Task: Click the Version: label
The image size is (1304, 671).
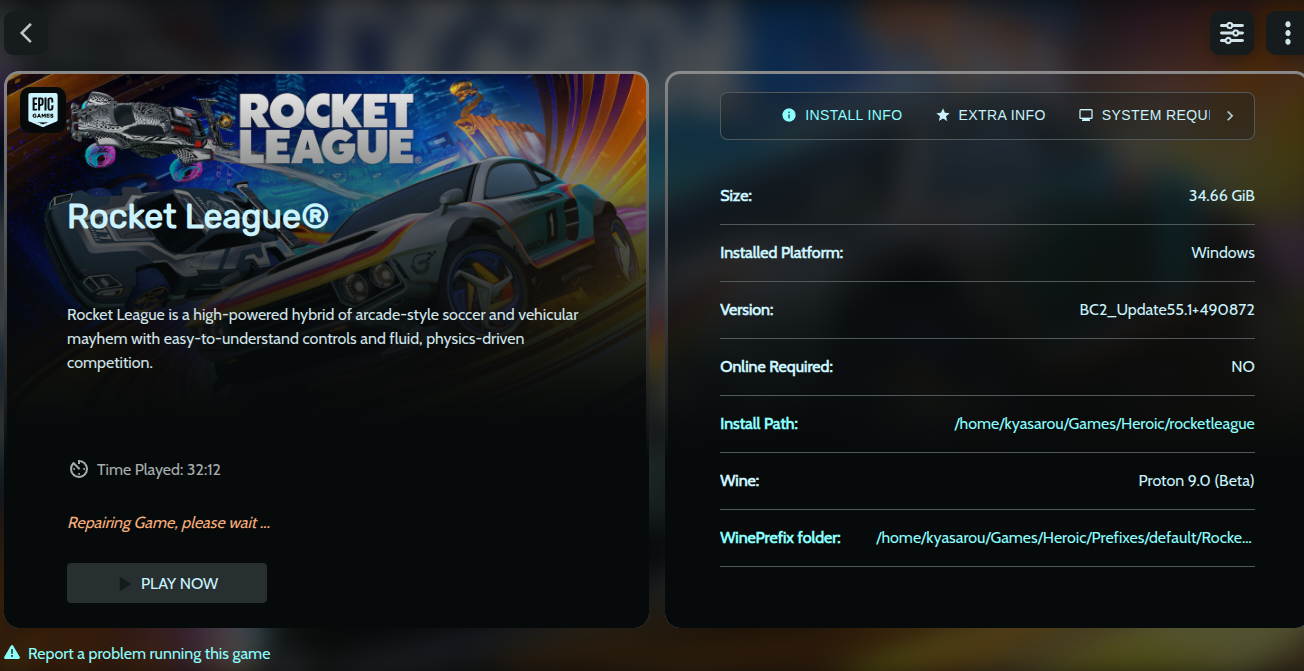Action: coord(747,309)
